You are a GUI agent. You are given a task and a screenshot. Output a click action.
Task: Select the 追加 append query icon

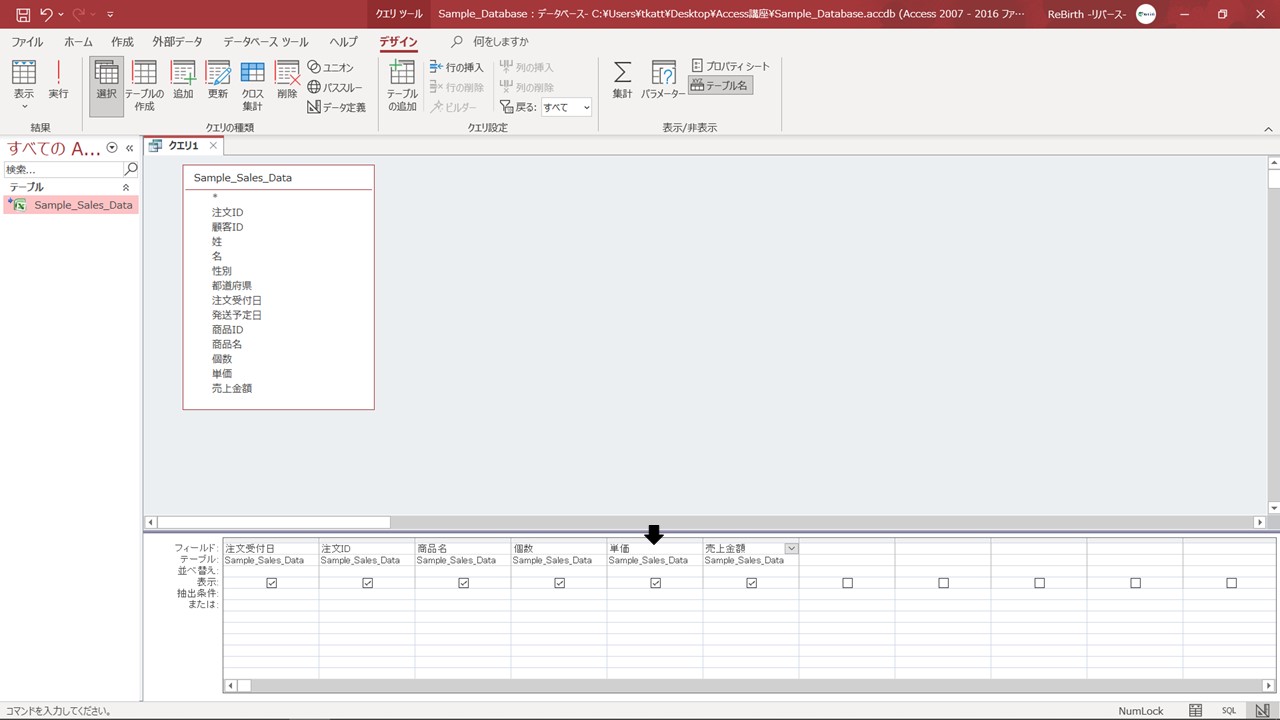(x=183, y=80)
